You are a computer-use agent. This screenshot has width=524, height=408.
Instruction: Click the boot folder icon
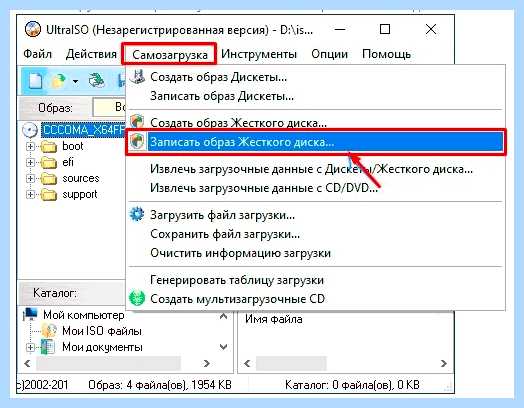pos(49,146)
